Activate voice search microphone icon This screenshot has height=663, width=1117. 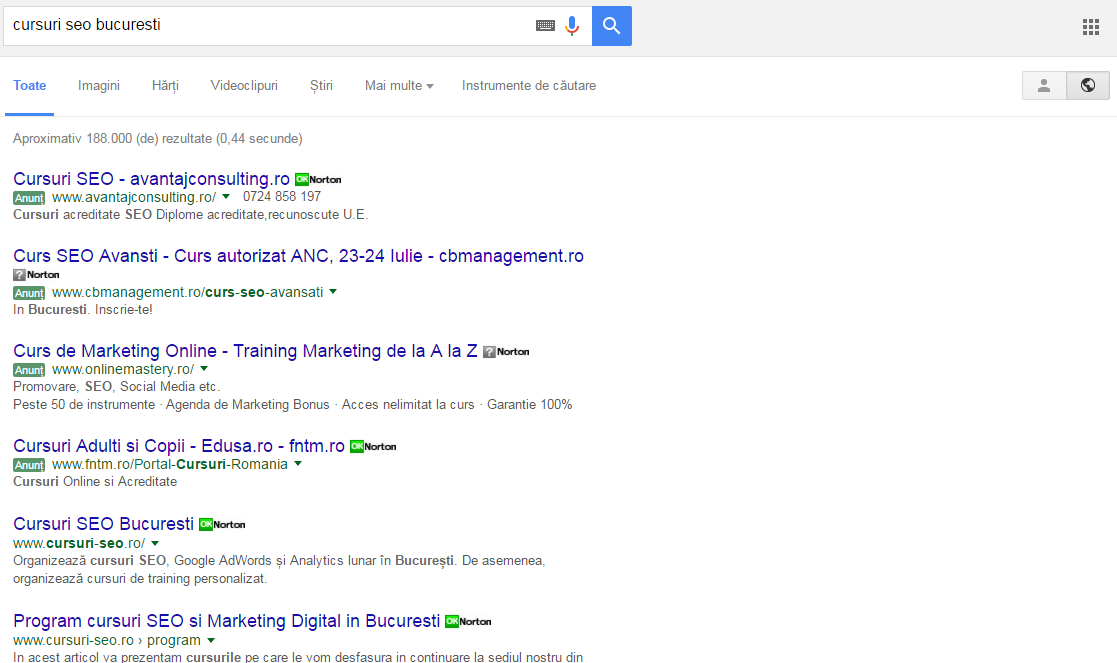pyautogui.click(x=571, y=26)
